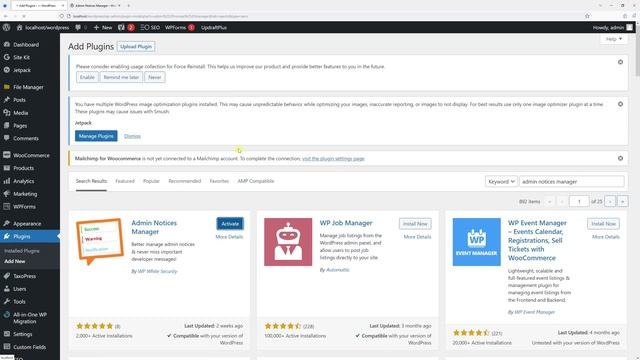Viewport: 640px width, 360px height.
Task: Switch to the Featured tab
Action: pyautogui.click(x=125, y=181)
